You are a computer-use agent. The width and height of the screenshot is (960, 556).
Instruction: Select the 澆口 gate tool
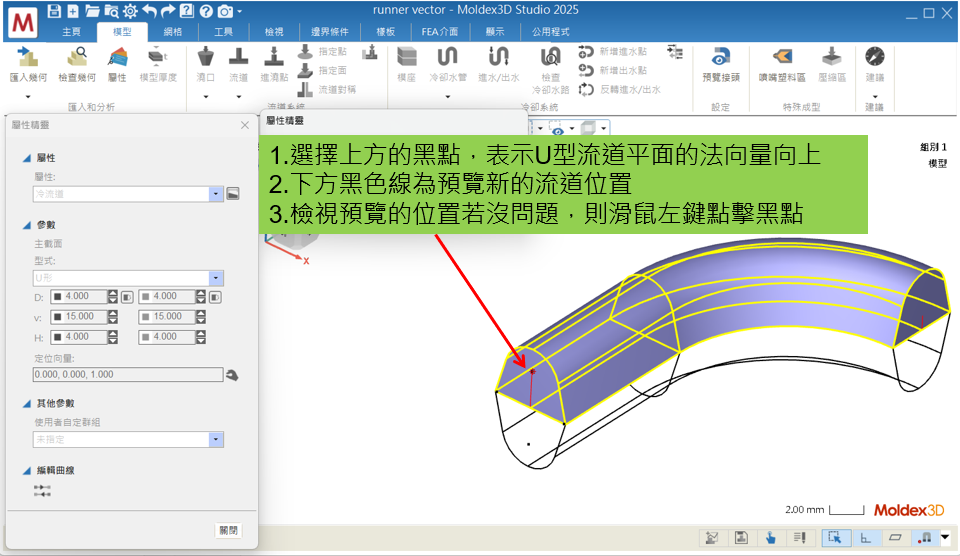pos(206,64)
